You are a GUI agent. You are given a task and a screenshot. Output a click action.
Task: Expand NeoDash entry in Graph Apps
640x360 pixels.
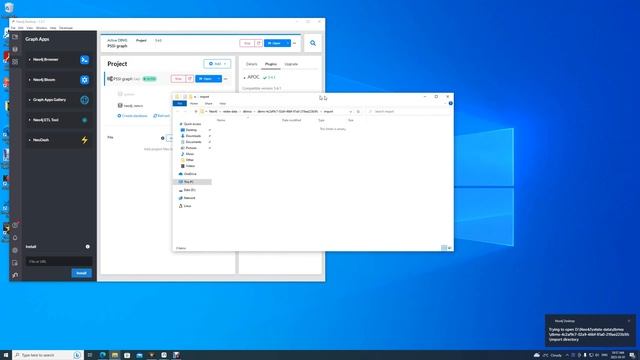point(29,140)
